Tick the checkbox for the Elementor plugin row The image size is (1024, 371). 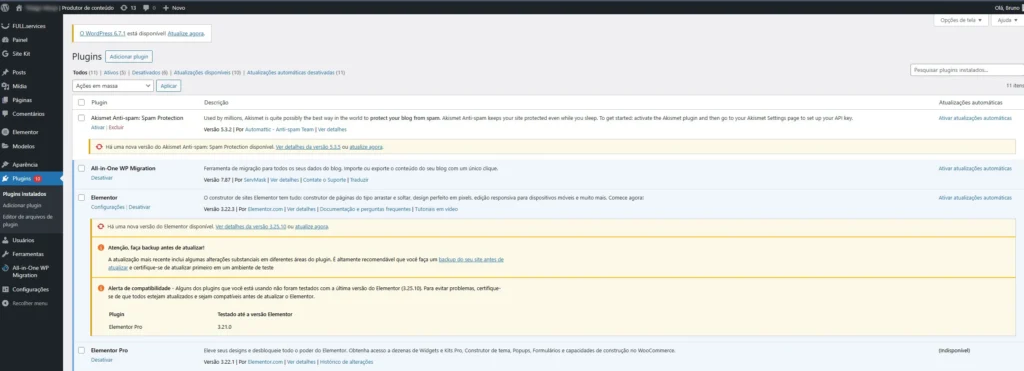tap(82, 197)
